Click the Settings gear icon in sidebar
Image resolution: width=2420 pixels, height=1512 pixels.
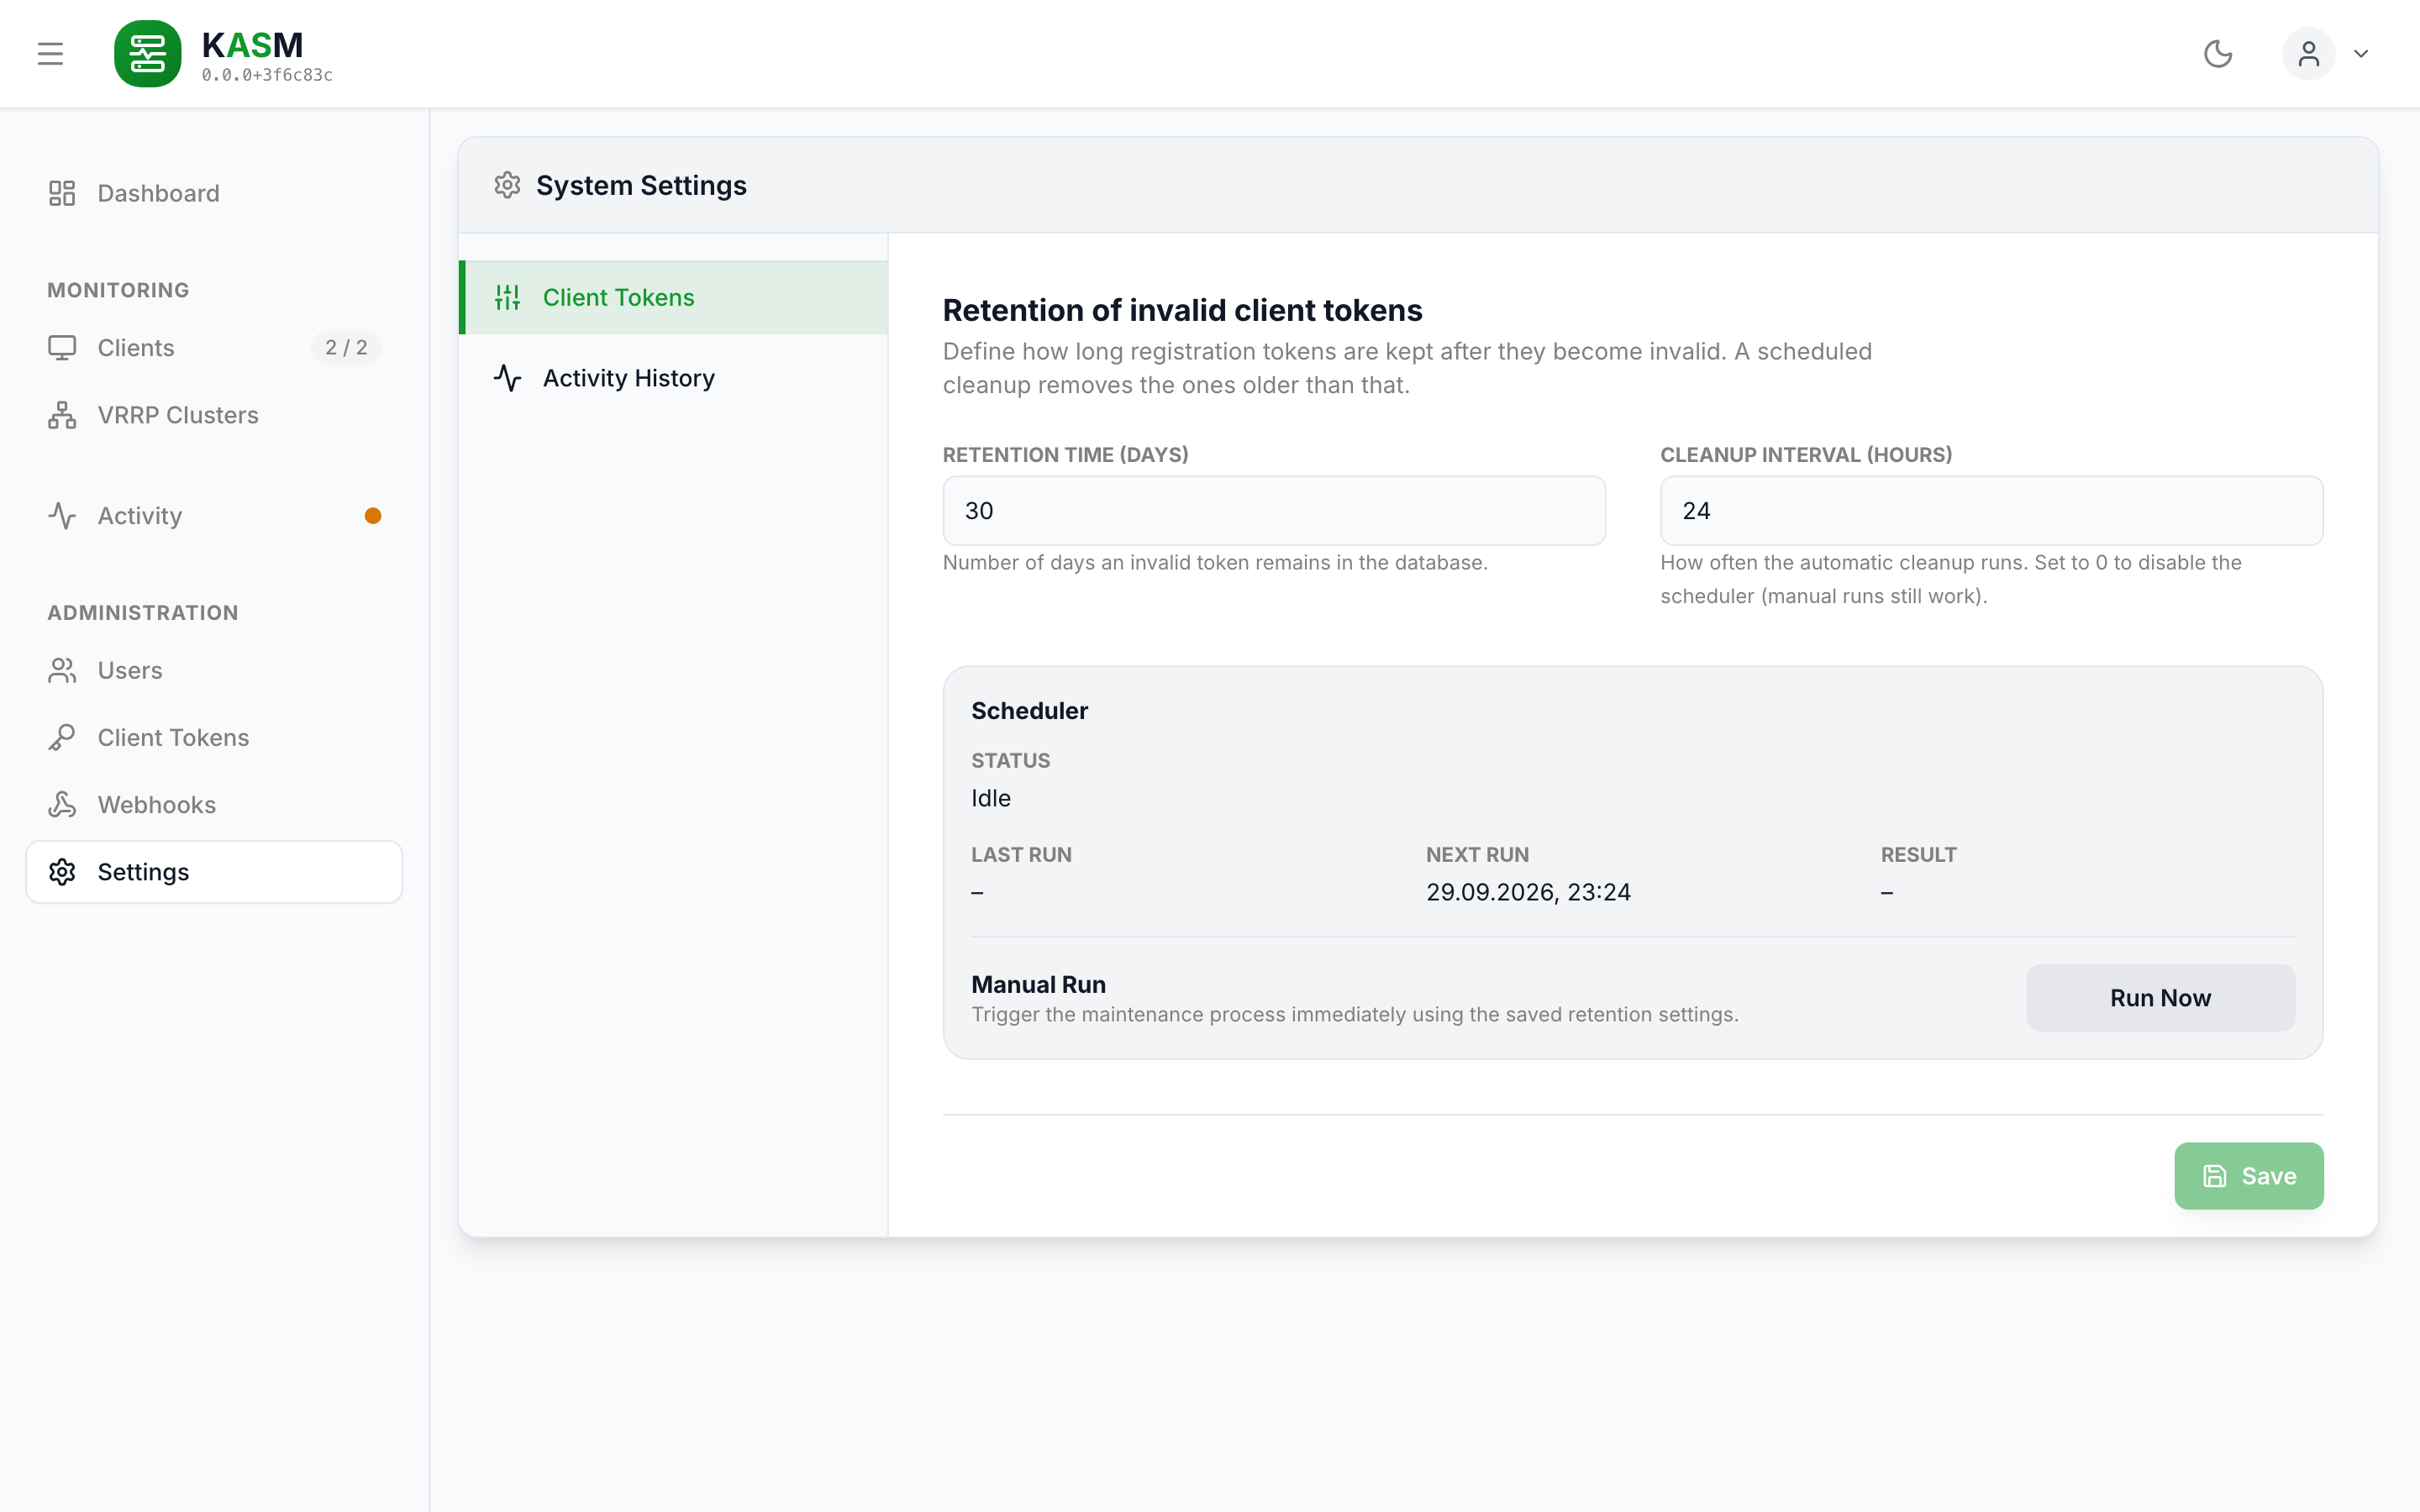pos(62,872)
